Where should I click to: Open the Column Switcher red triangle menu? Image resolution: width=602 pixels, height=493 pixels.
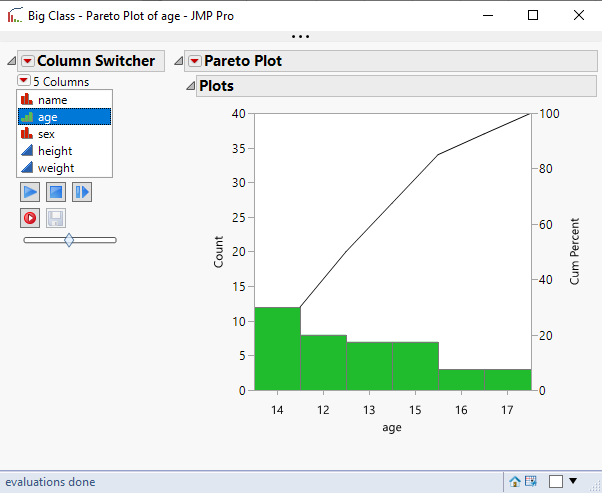point(27,61)
